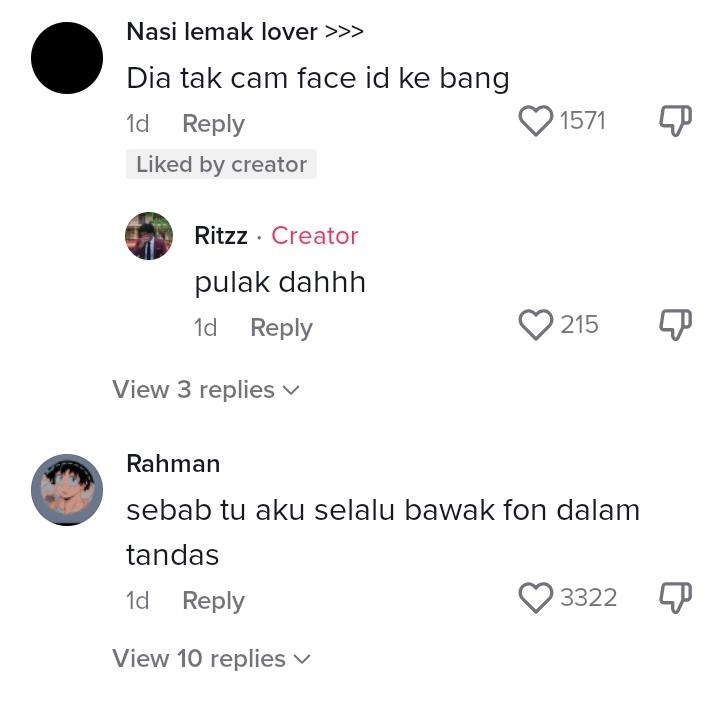Click the Rahman username link

(173, 464)
